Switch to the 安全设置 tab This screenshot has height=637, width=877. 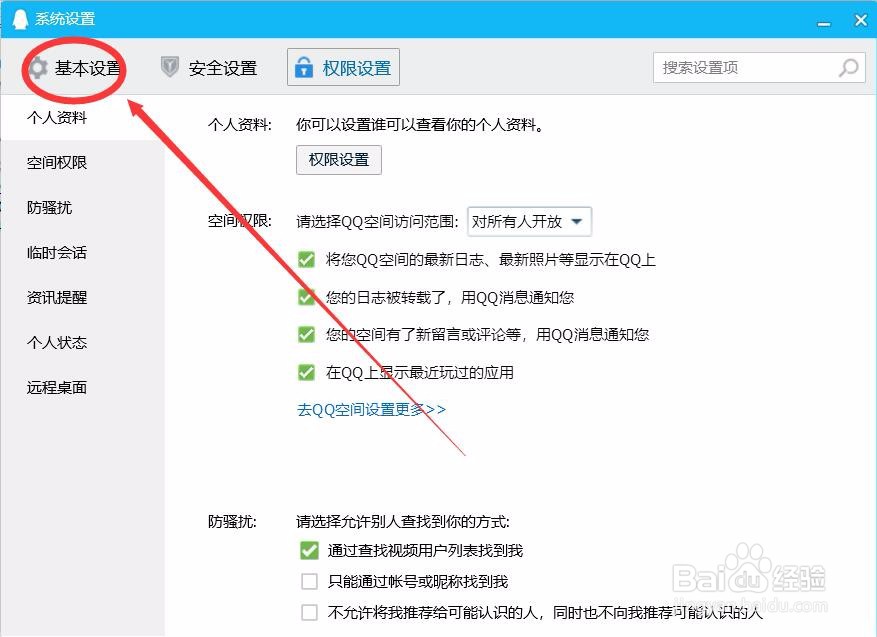coord(209,68)
